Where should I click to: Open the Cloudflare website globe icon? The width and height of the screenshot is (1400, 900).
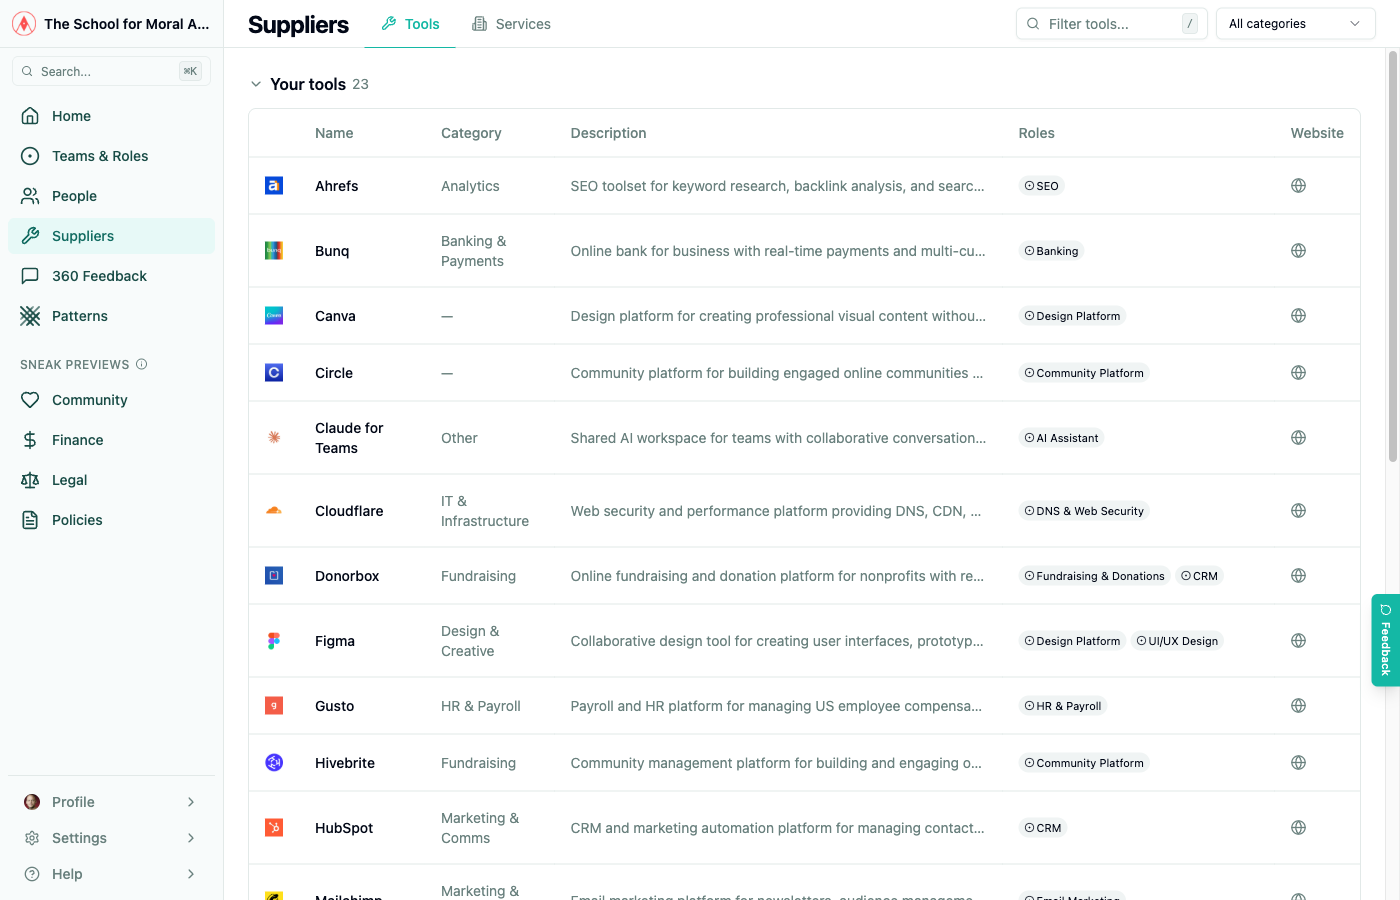tap(1298, 511)
